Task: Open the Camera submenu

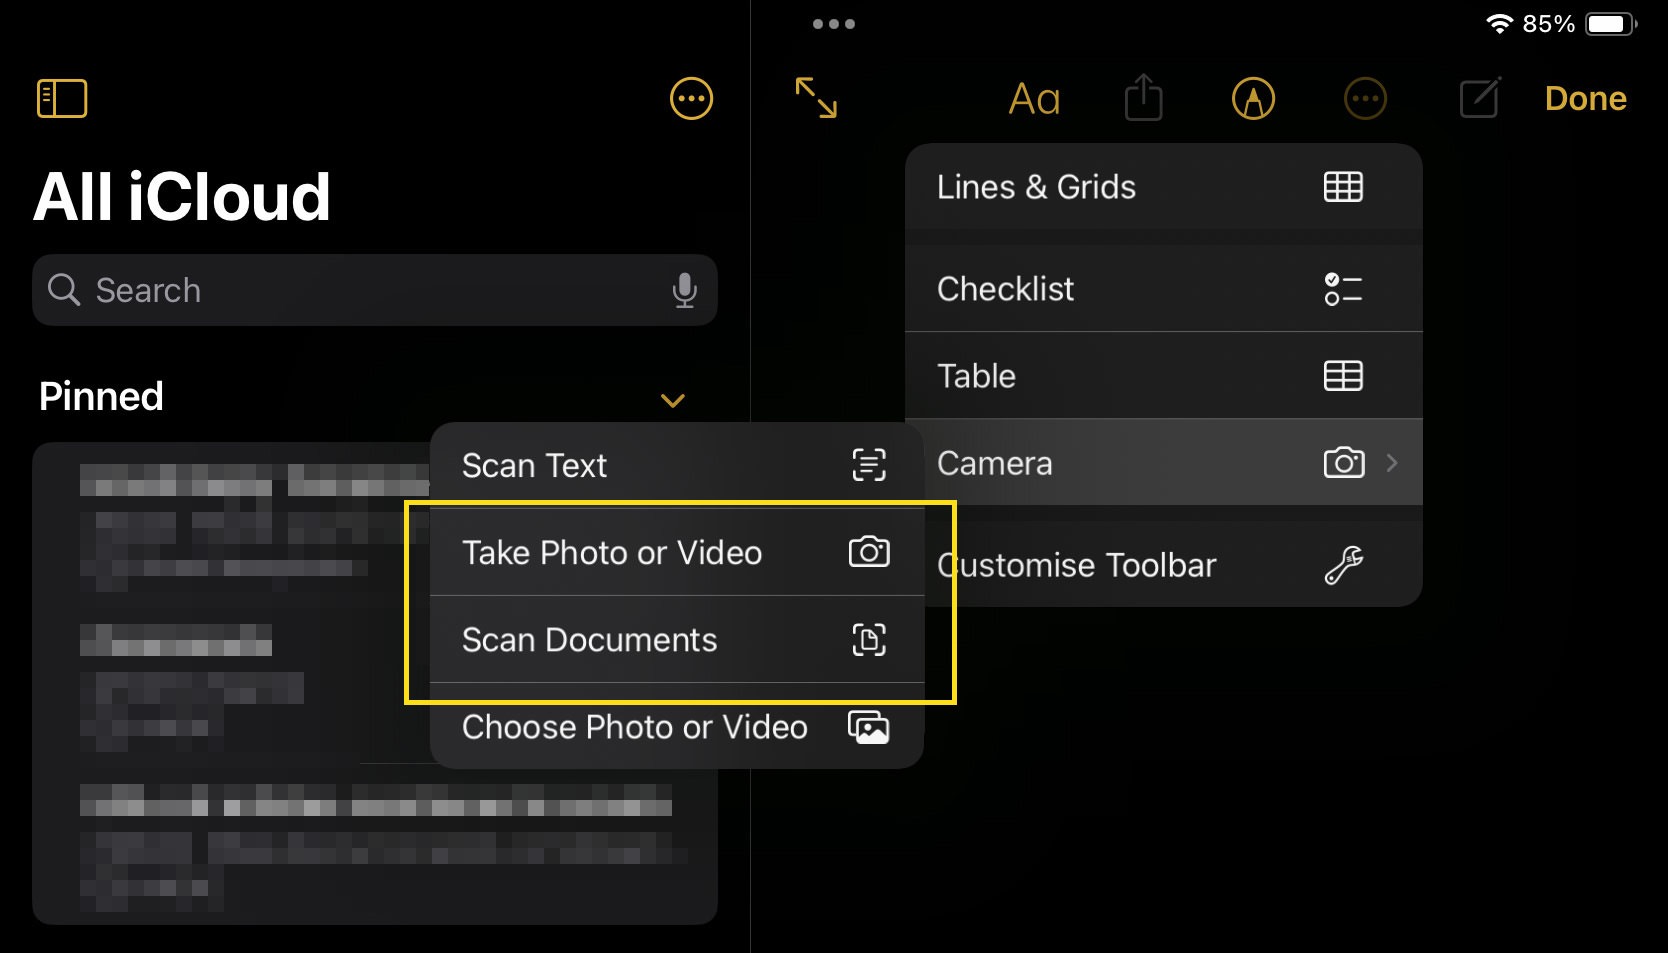Action: point(1163,463)
